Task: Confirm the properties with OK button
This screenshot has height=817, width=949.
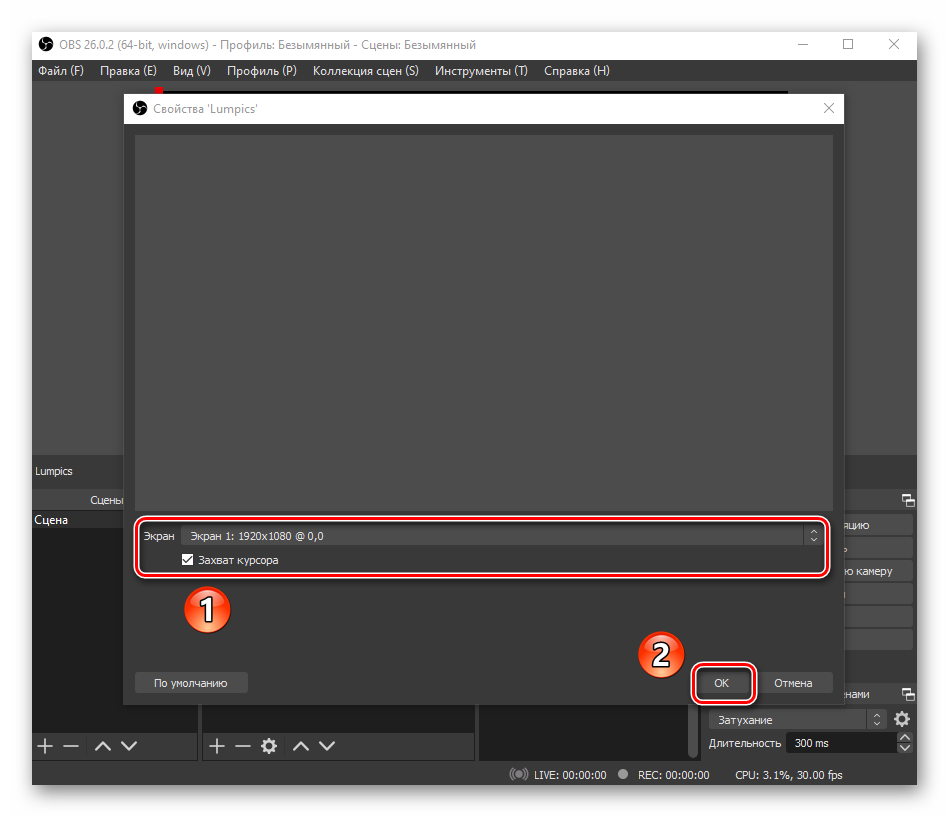Action: point(722,683)
